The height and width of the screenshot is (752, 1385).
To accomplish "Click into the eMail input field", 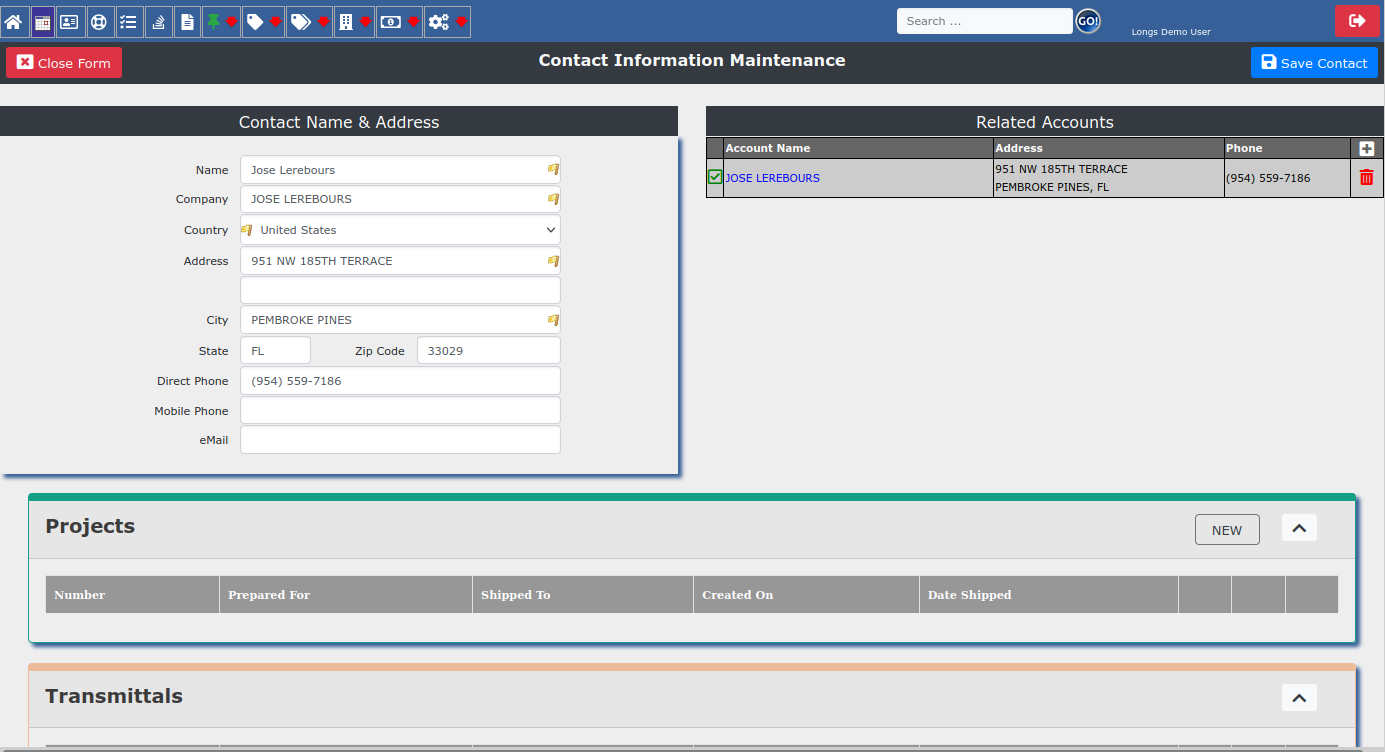I will pos(400,440).
